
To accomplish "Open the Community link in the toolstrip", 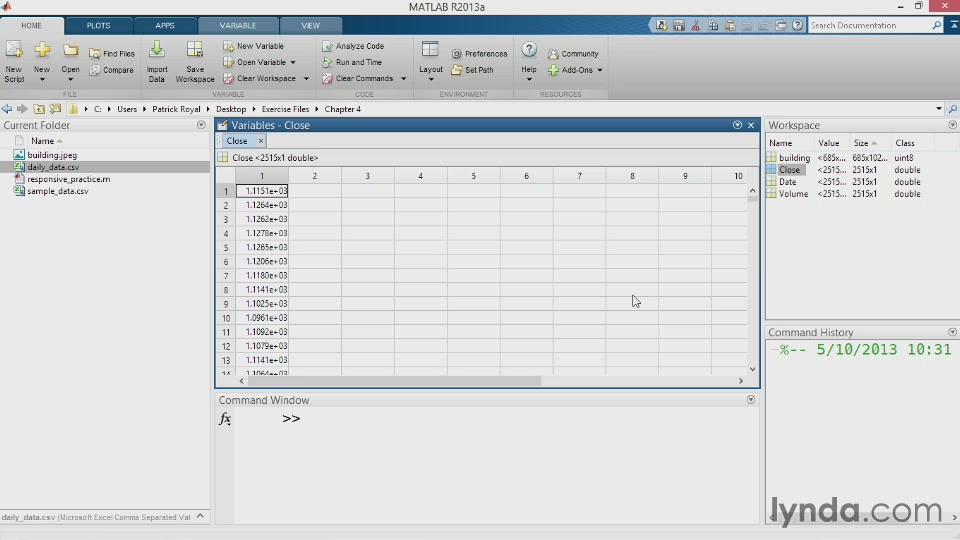I will 573,54.
